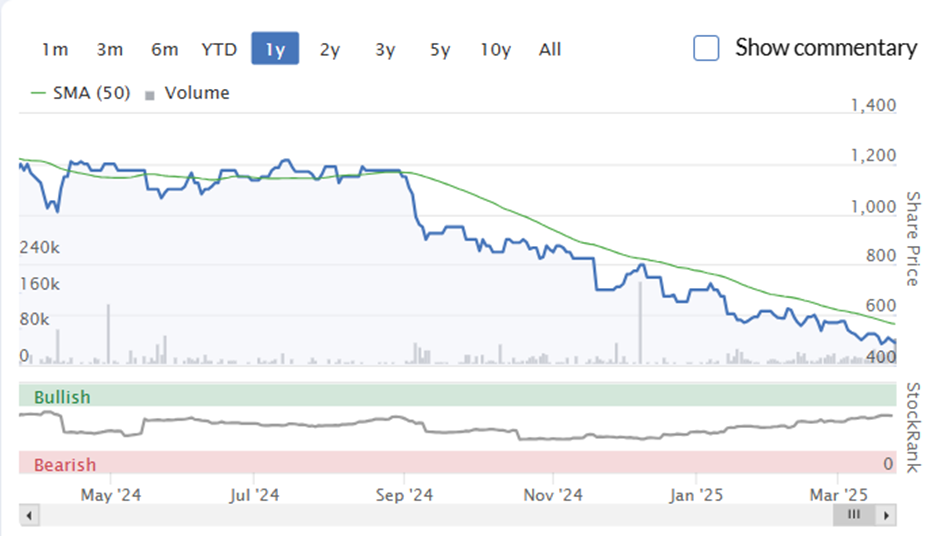Select the 10y time range
This screenshot has width=940, height=536.
point(495,49)
